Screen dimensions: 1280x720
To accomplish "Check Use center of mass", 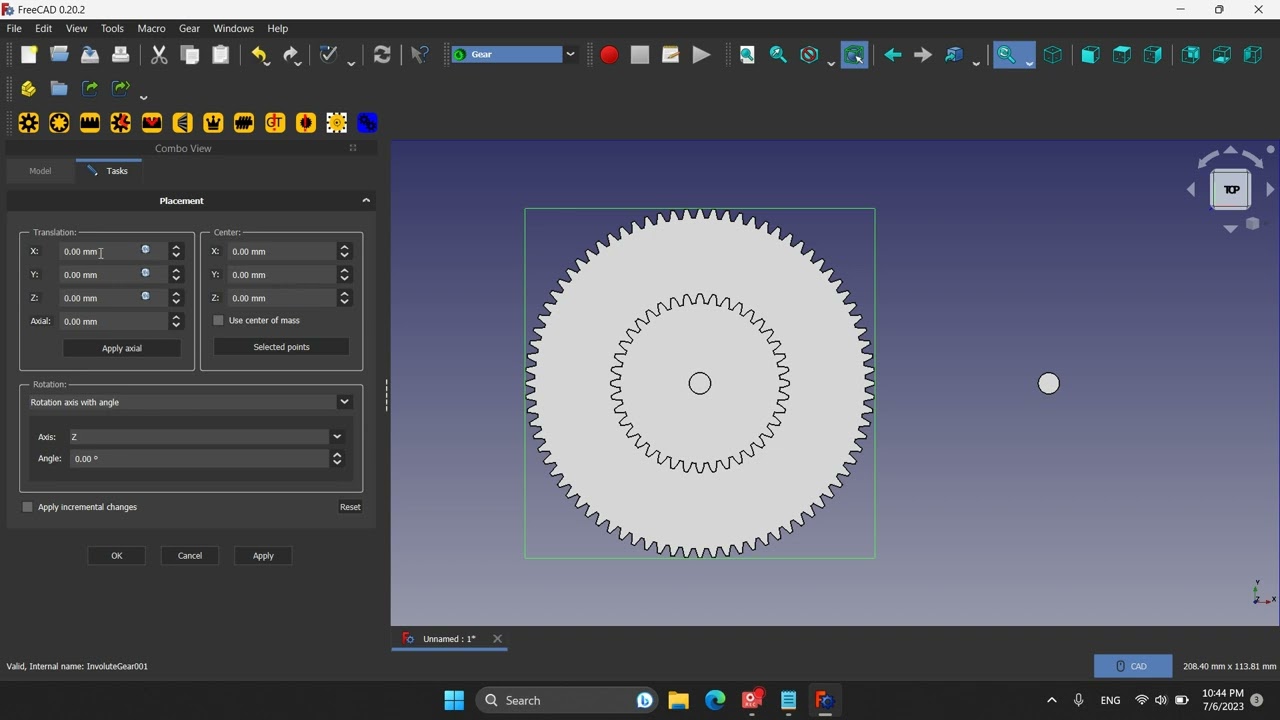I will [218, 320].
